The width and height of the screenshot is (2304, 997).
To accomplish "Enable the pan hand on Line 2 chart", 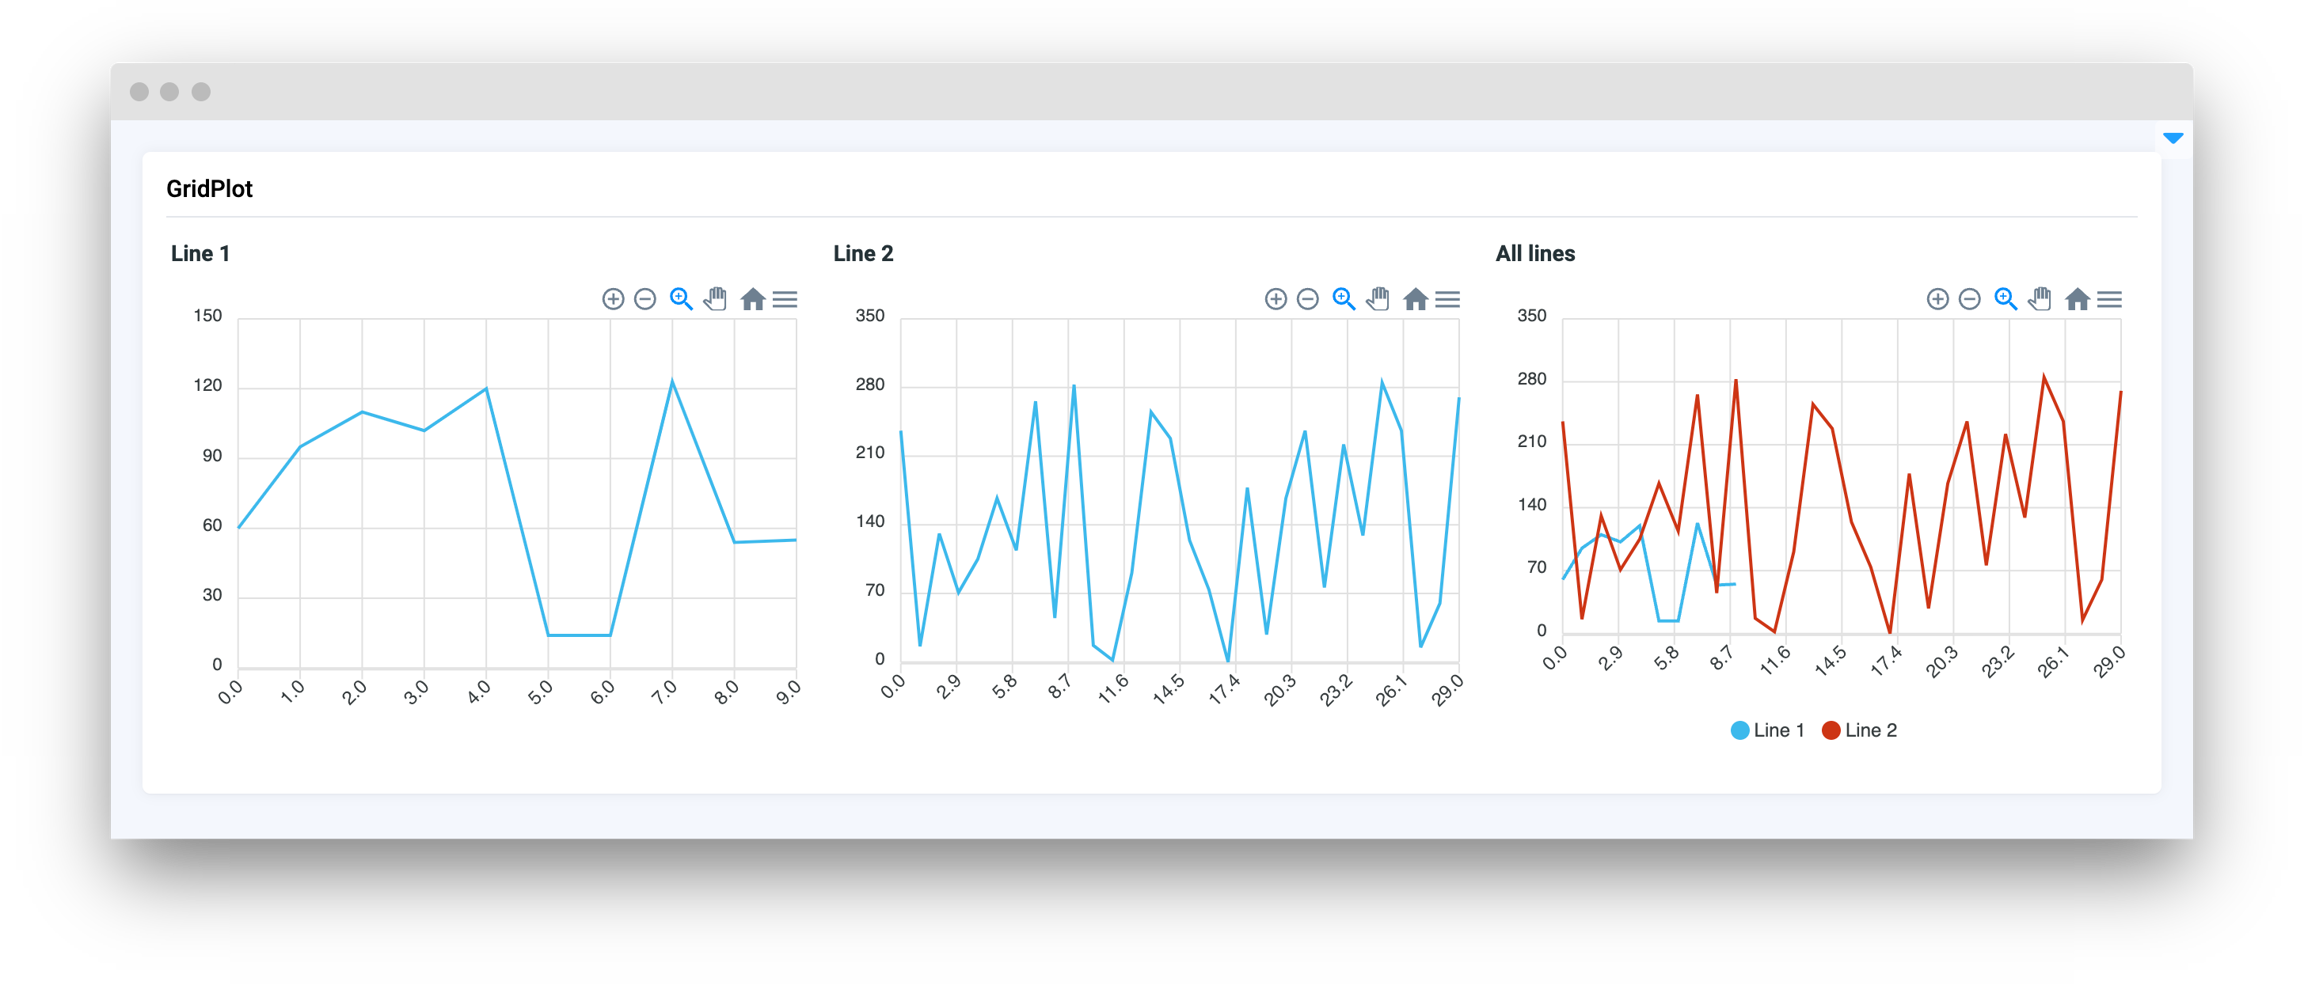I will (1378, 299).
